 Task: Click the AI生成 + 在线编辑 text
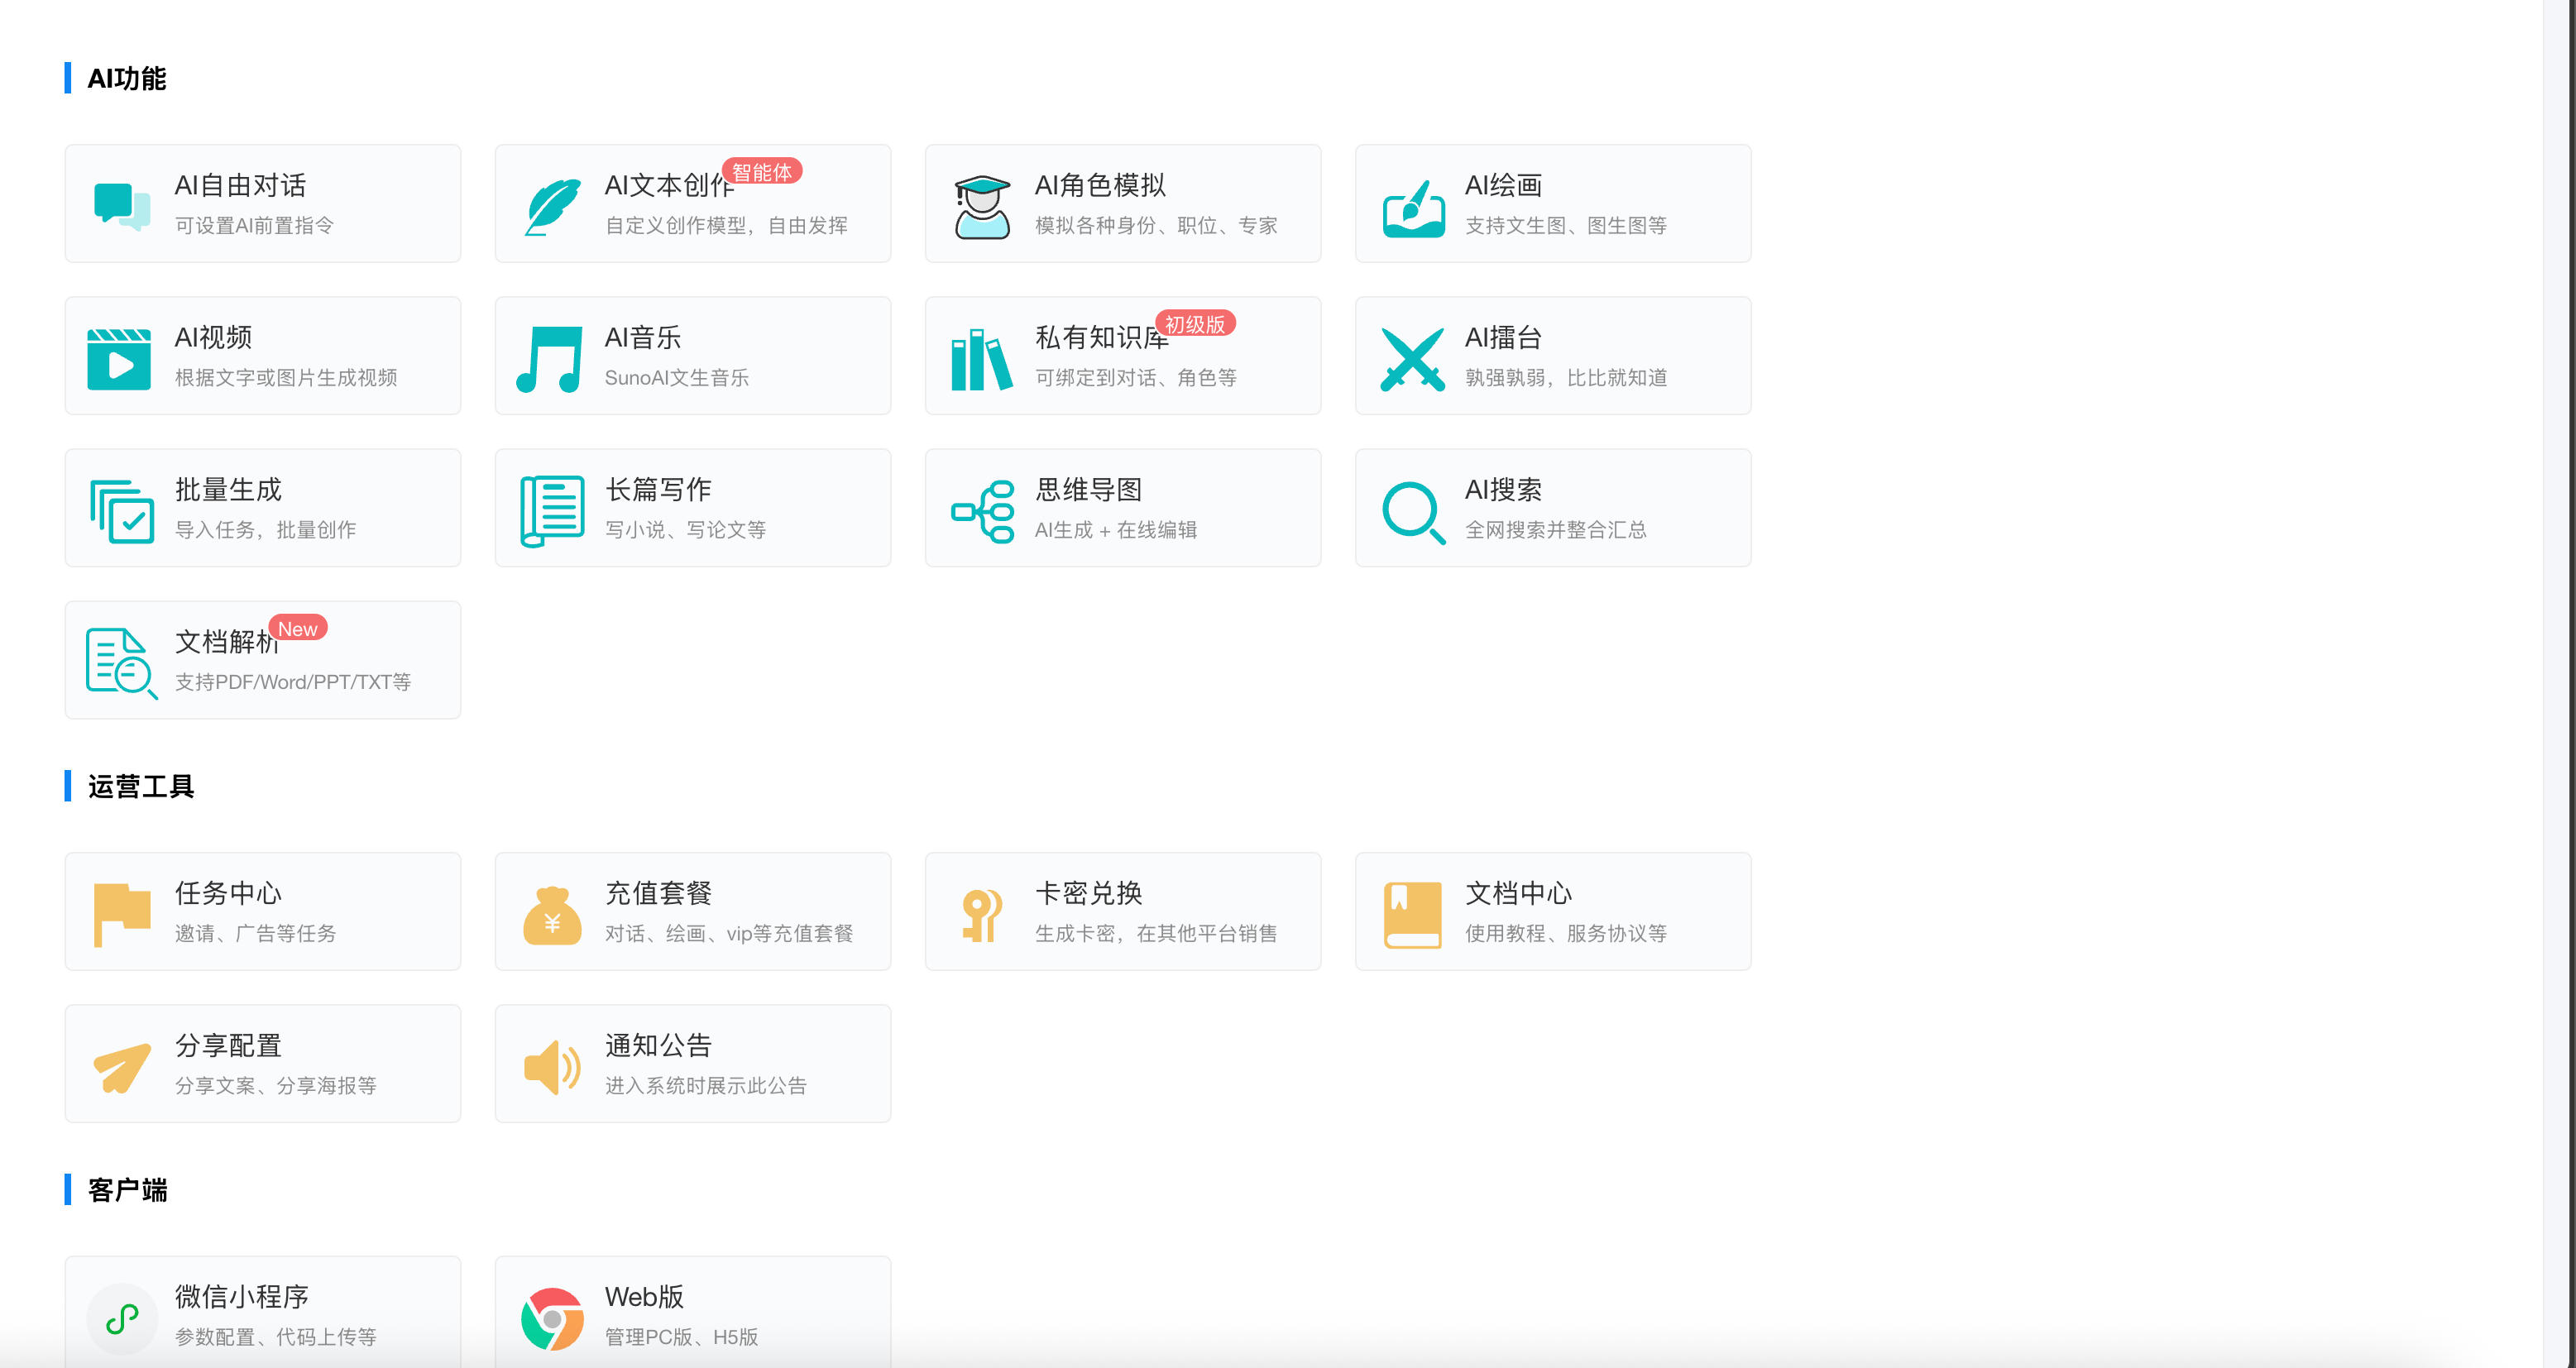(x=1116, y=530)
